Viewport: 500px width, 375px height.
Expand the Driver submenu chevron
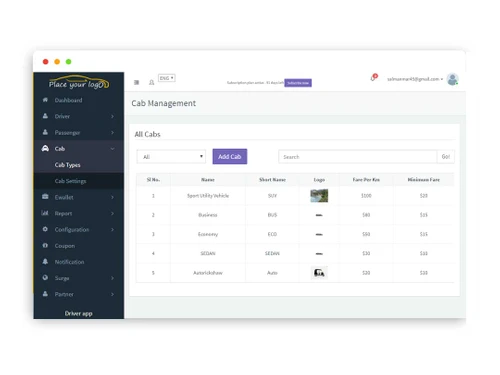click(x=112, y=116)
